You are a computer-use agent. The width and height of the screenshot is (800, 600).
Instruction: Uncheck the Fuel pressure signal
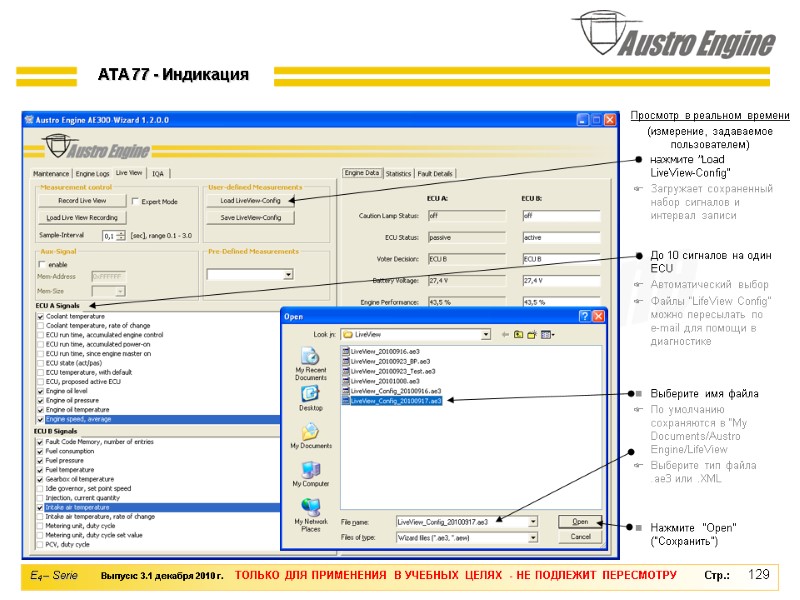coord(40,461)
